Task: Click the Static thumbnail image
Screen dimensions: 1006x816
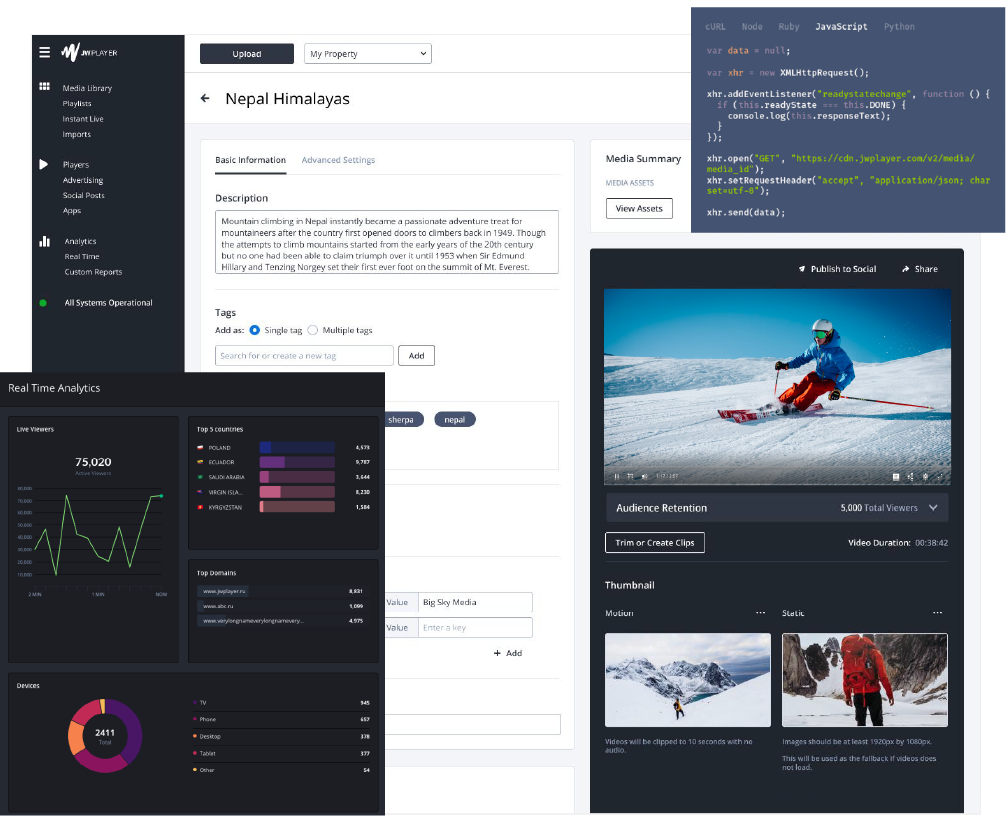Action: coord(863,680)
